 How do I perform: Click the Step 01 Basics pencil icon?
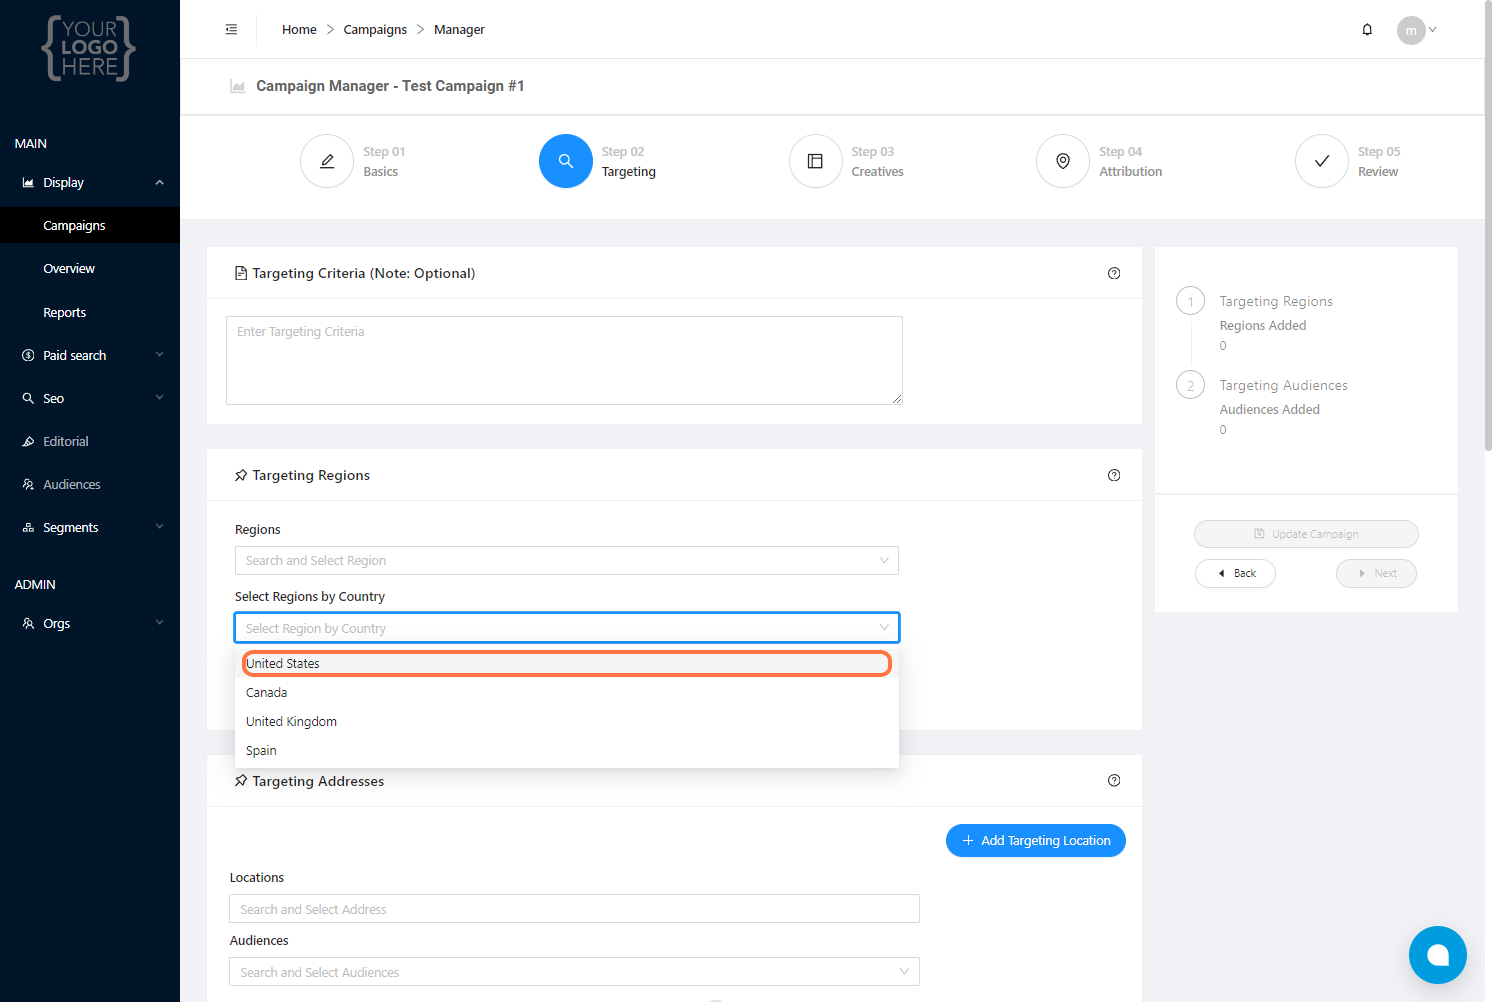point(327,161)
